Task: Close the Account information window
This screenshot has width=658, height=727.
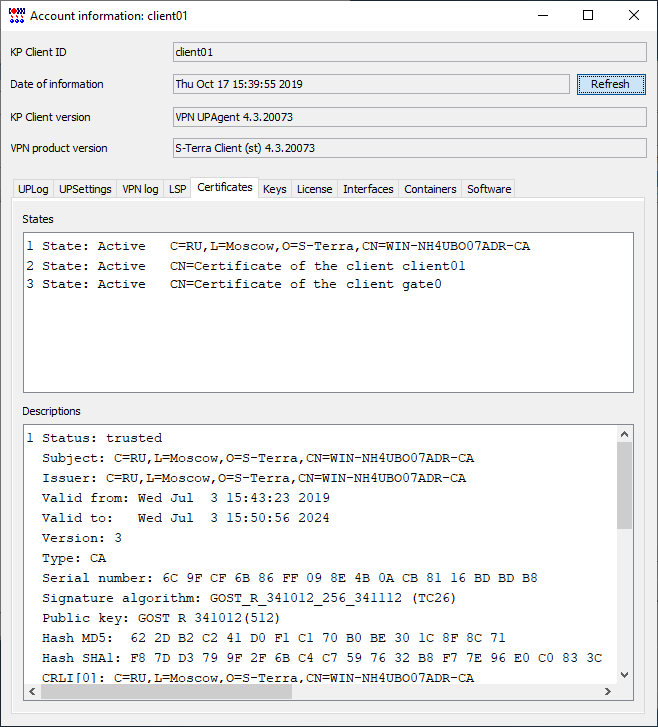Action: (x=634, y=15)
